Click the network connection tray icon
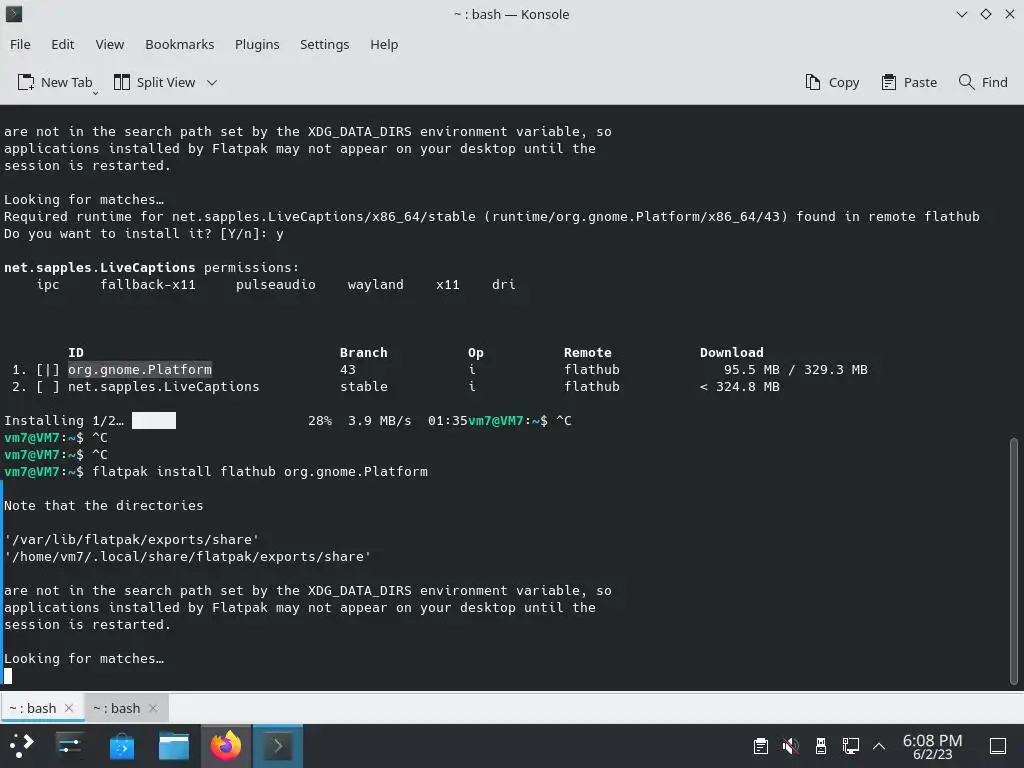This screenshot has height=768, width=1024. 850,746
